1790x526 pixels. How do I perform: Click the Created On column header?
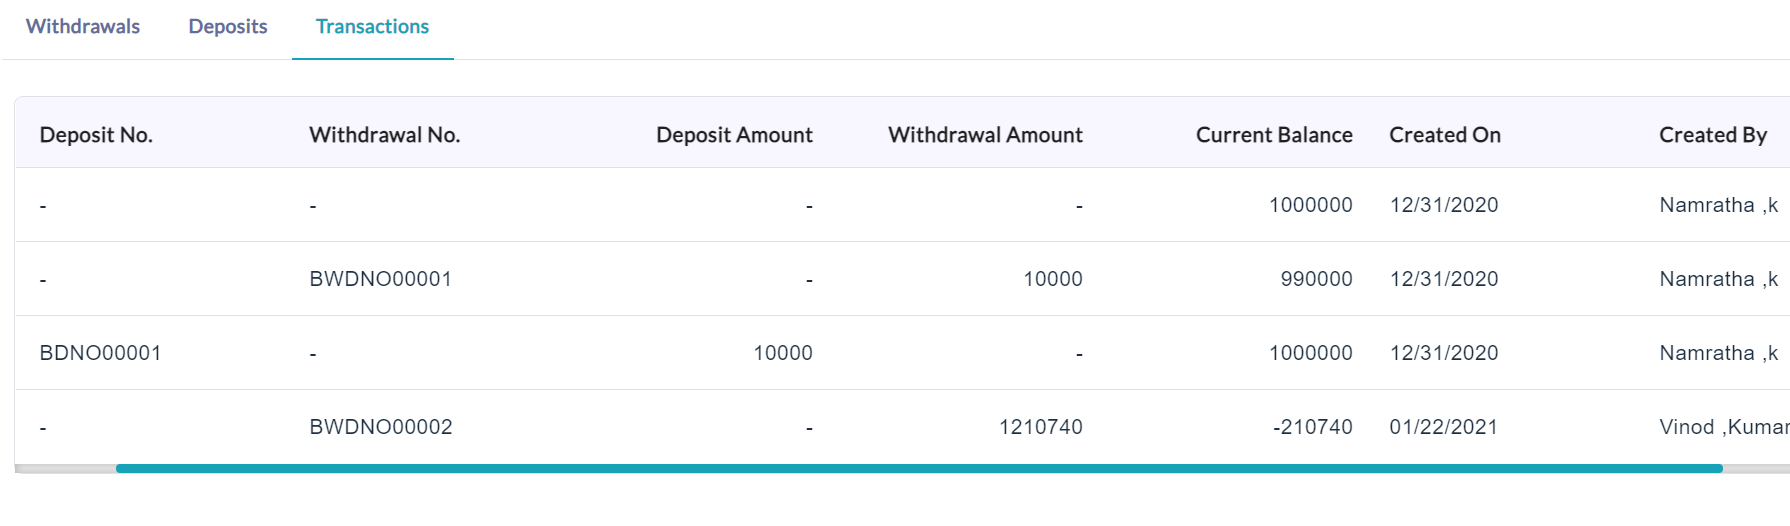(1445, 135)
